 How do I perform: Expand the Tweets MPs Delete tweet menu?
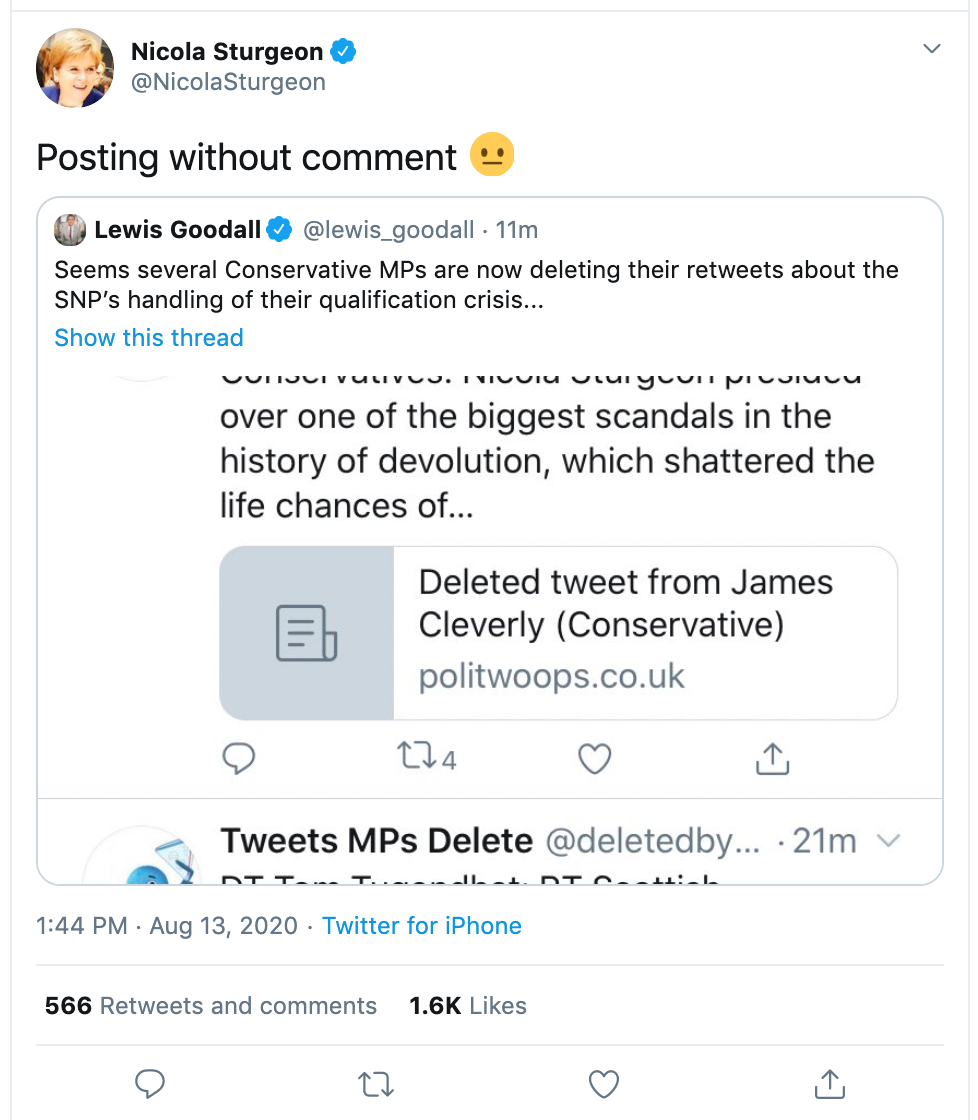tap(887, 841)
